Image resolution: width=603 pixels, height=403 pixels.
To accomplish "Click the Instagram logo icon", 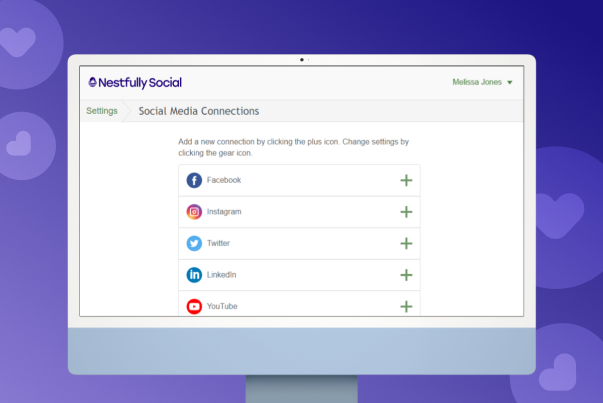I will pyautogui.click(x=194, y=212).
